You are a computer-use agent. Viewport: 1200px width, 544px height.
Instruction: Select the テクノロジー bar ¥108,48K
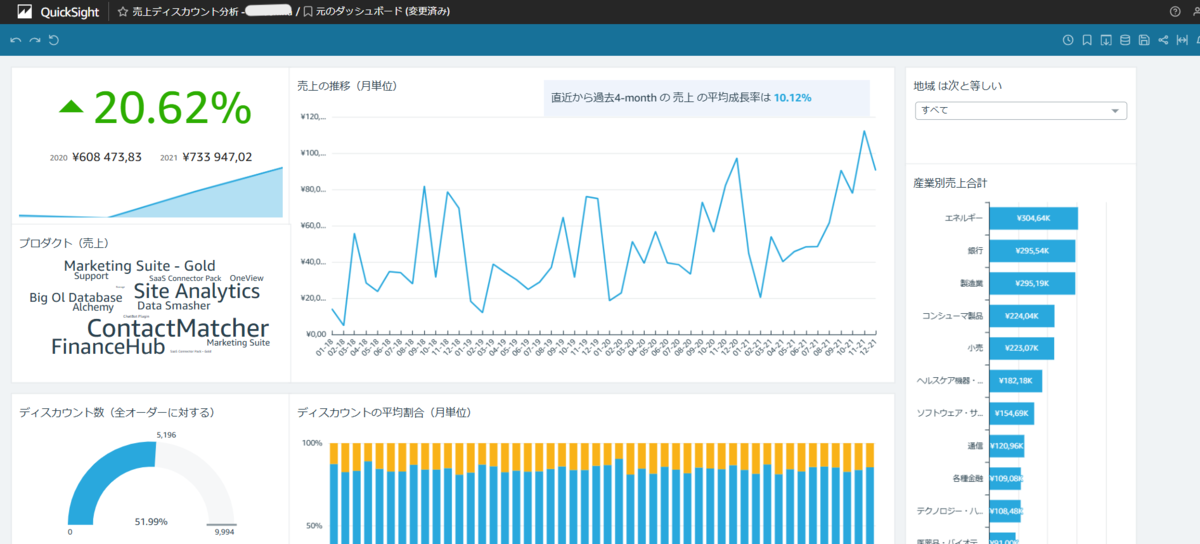pyautogui.click(x=1006, y=511)
